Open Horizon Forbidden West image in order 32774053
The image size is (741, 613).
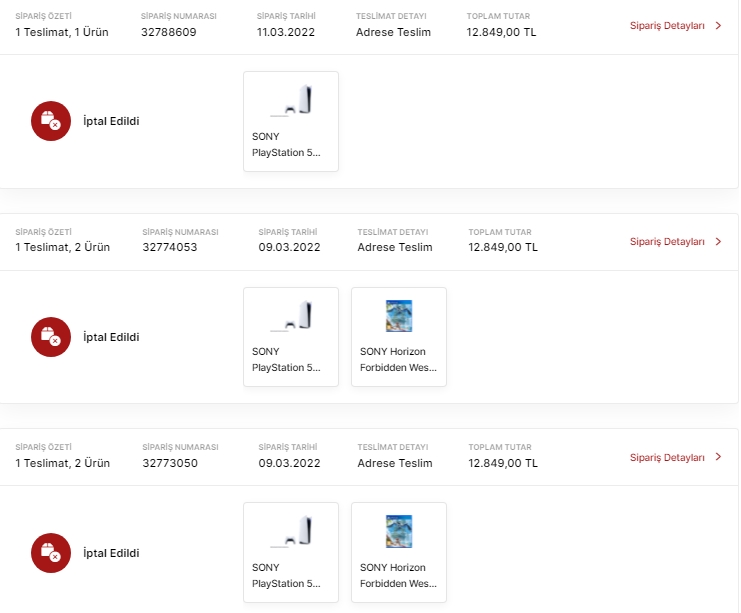click(399, 316)
